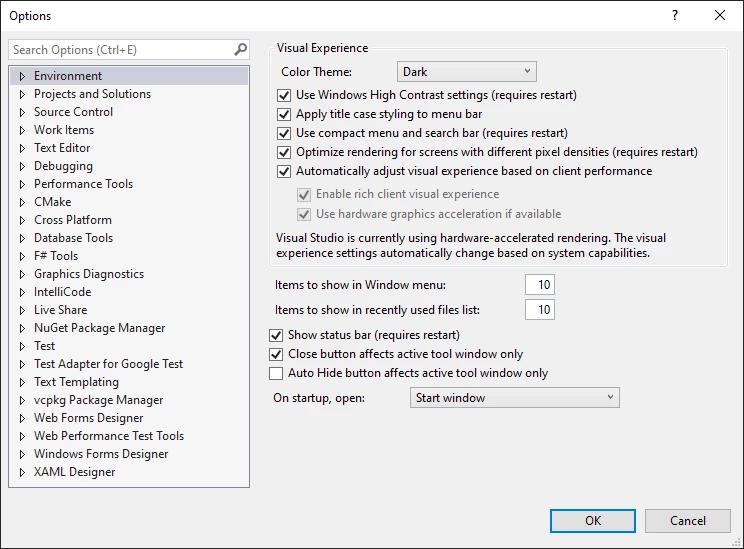Close the Options dialog
The image size is (744, 549).
[719, 15]
